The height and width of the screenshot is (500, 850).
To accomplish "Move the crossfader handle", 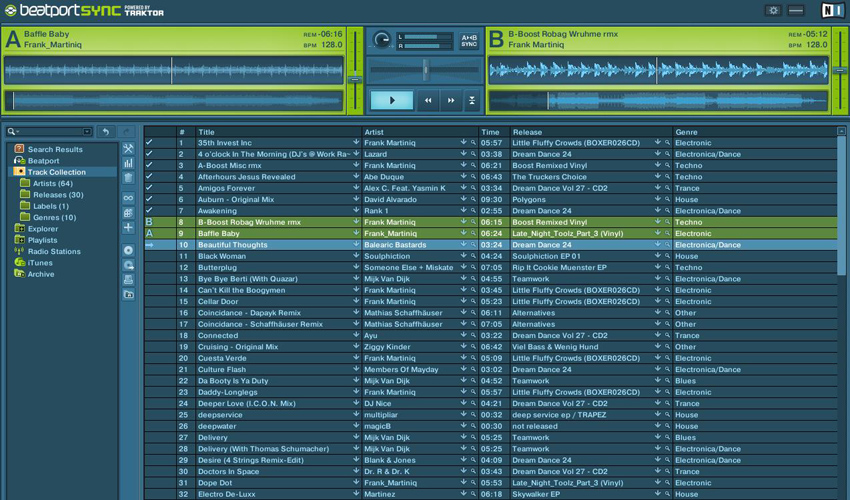I will [x=426, y=69].
